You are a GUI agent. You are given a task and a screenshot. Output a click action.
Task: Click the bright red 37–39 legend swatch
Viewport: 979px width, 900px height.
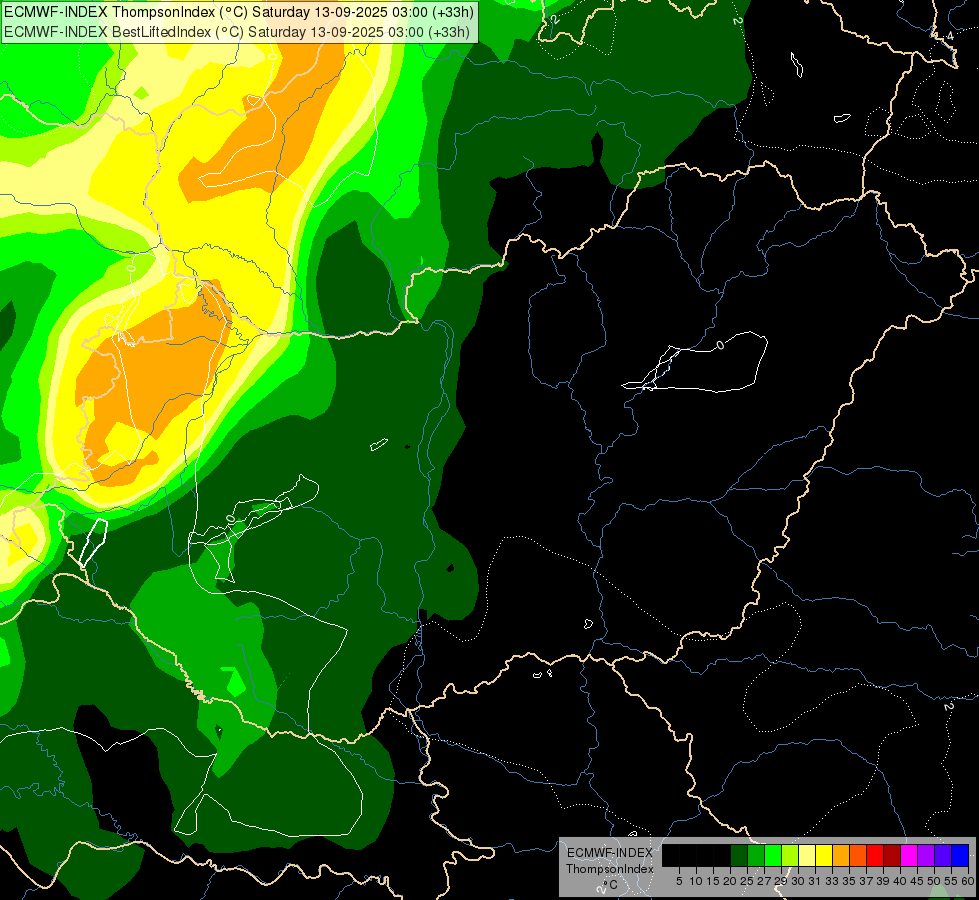(x=875, y=855)
